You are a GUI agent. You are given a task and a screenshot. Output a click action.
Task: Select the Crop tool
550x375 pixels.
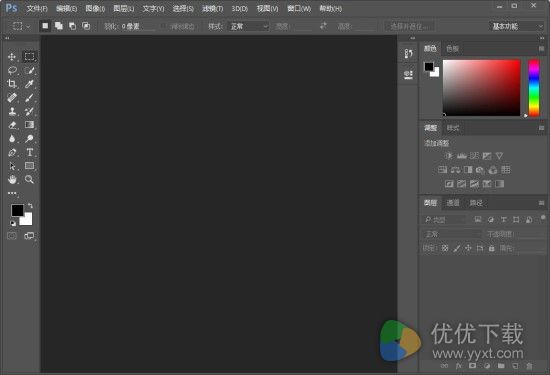[12, 84]
